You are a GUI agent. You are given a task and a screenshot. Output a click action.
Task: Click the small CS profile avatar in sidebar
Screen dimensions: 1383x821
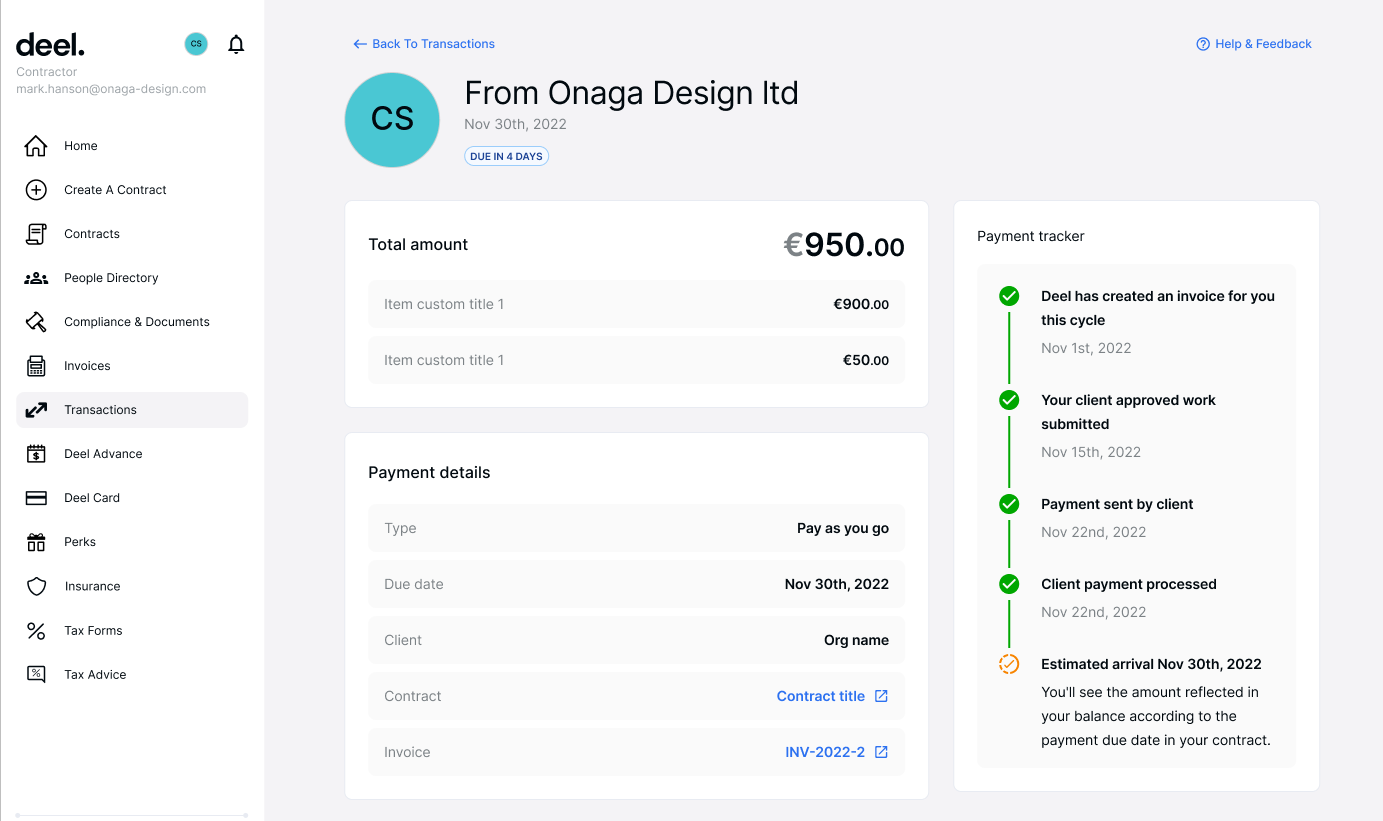196,44
